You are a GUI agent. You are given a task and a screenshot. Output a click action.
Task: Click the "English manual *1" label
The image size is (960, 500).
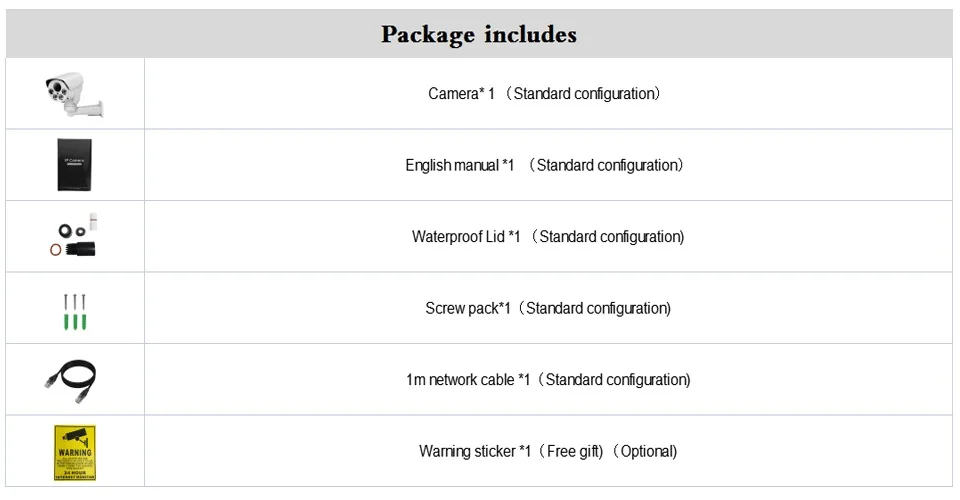click(x=459, y=165)
